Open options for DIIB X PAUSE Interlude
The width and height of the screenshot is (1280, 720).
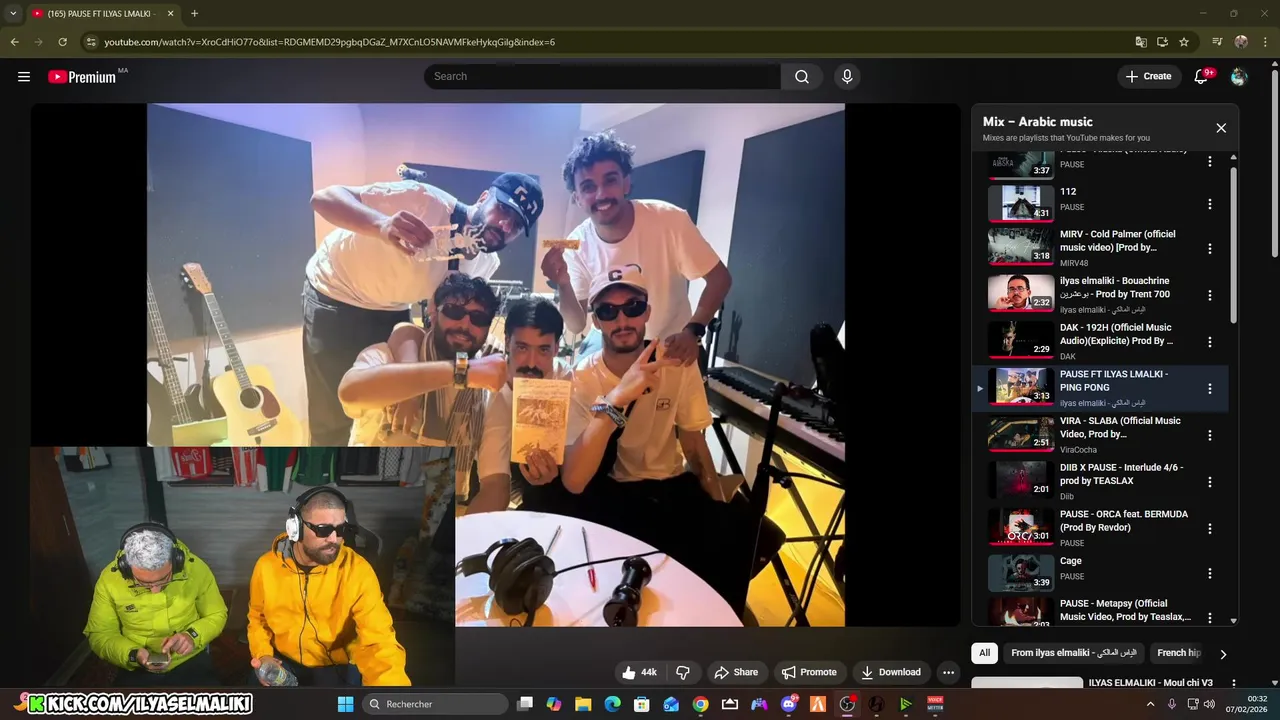[1209, 482]
